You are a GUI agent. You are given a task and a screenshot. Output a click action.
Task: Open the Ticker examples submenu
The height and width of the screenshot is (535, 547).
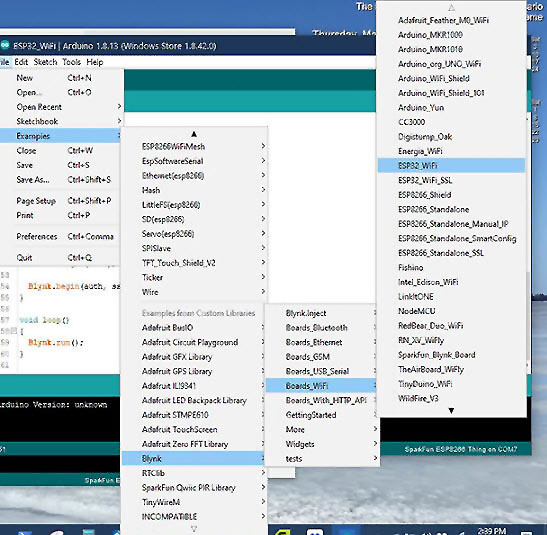point(194,277)
